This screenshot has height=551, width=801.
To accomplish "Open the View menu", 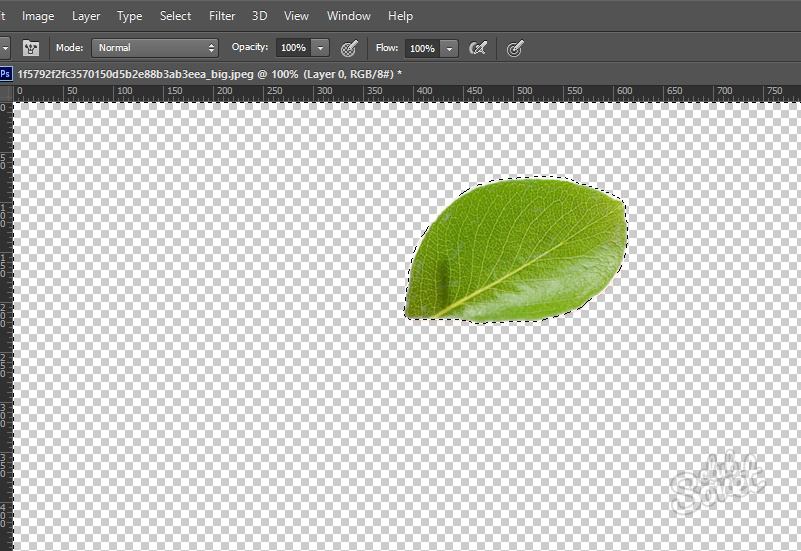I will 296,16.
